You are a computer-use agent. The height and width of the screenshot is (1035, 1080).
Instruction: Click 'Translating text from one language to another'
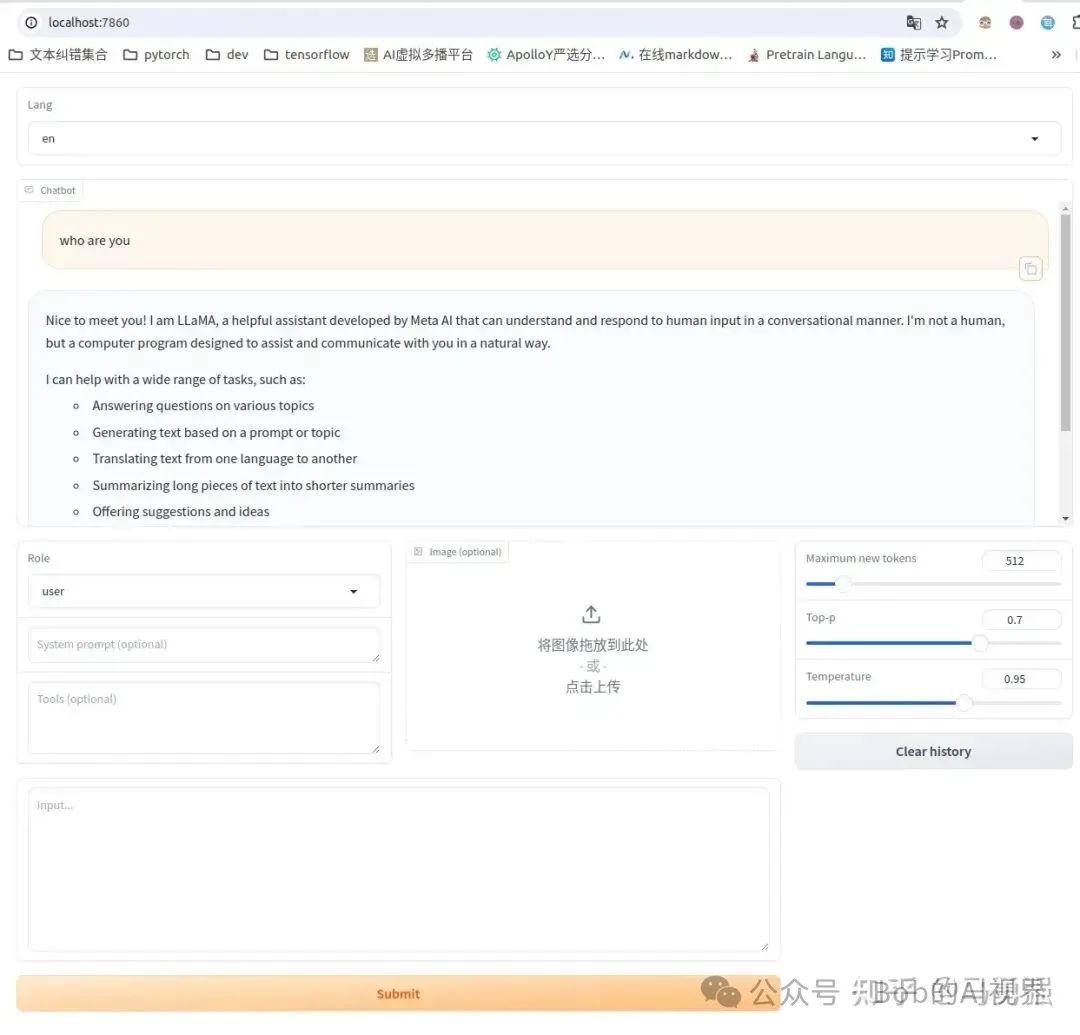tap(225, 459)
